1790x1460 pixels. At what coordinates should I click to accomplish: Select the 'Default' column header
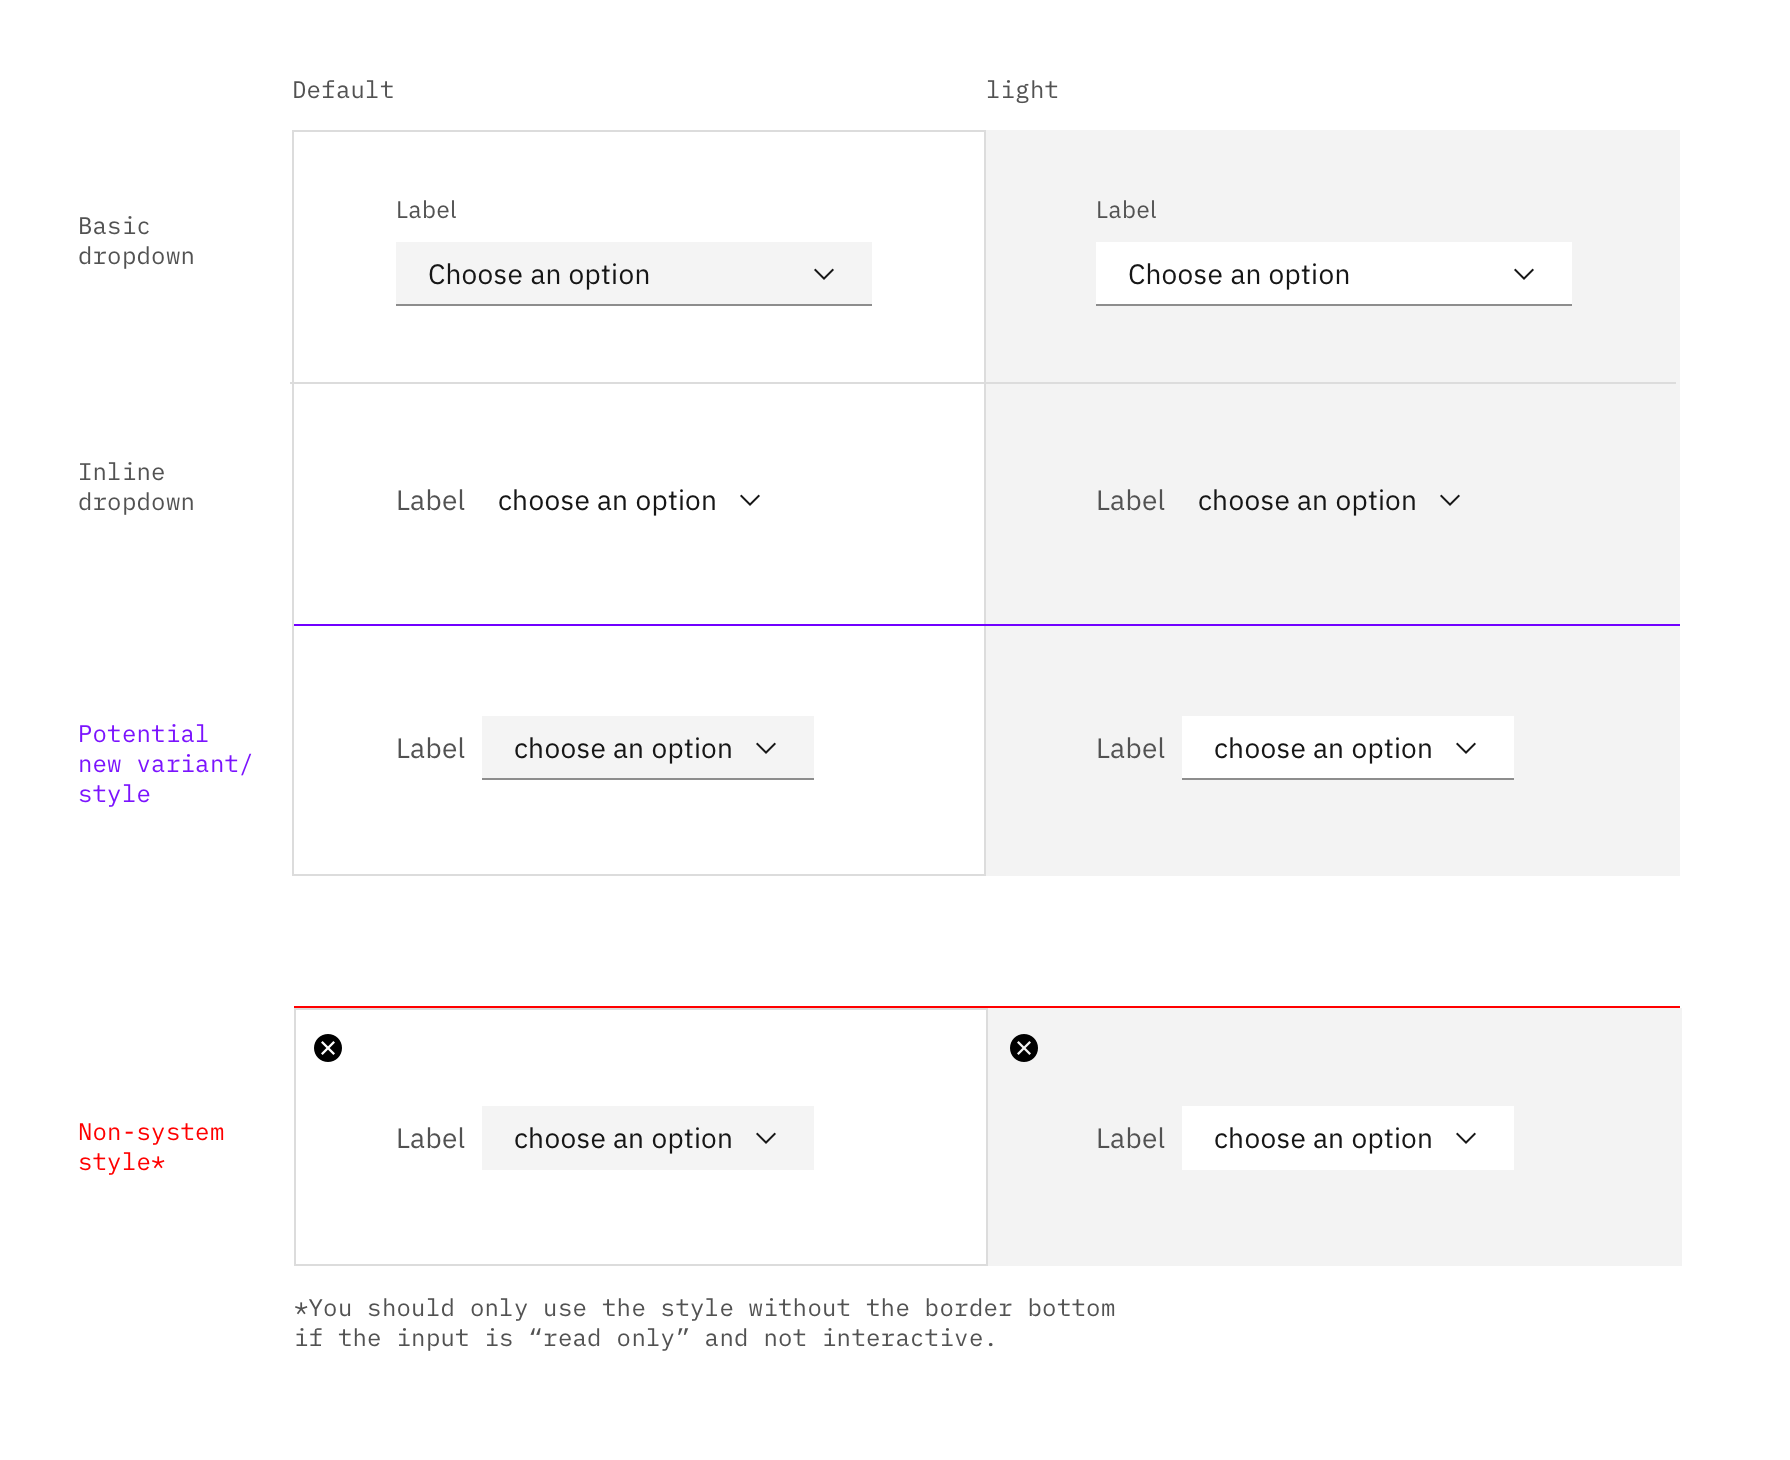(x=343, y=88)
